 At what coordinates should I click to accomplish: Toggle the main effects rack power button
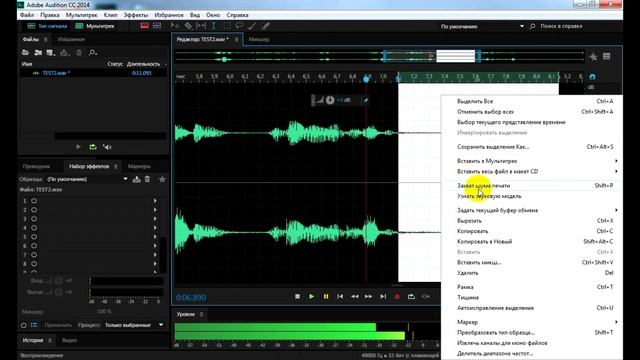[x=24, y=325]
